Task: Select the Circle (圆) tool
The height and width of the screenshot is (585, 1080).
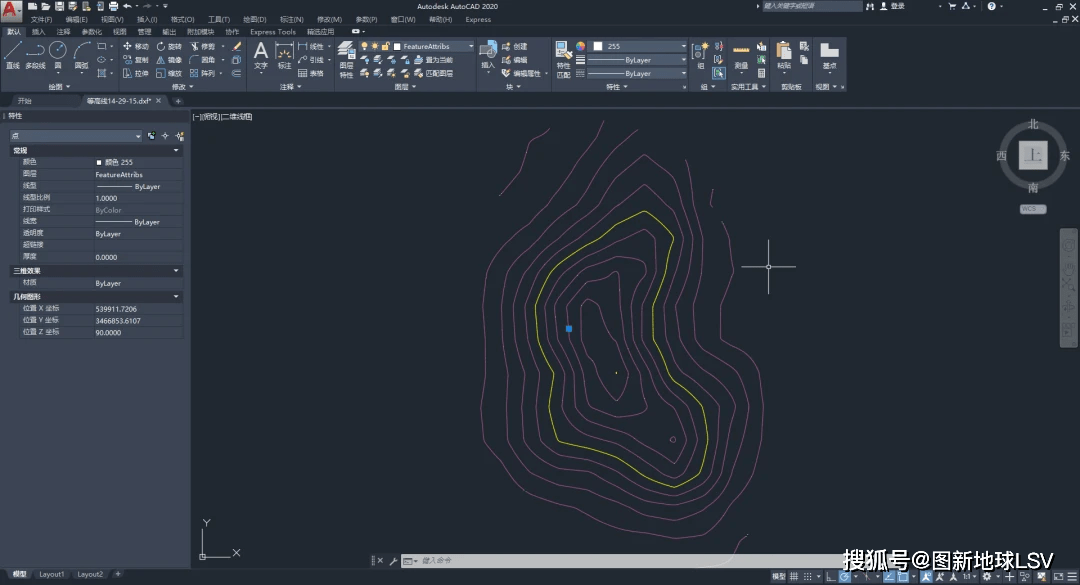Action: click(58, 55)
